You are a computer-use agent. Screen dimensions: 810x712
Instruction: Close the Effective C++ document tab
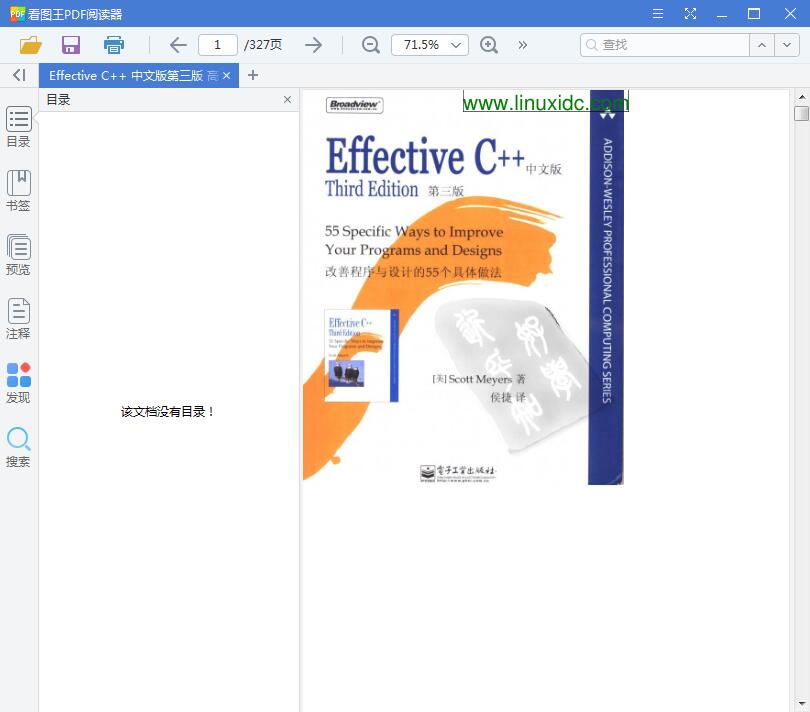tap(226, 75)
